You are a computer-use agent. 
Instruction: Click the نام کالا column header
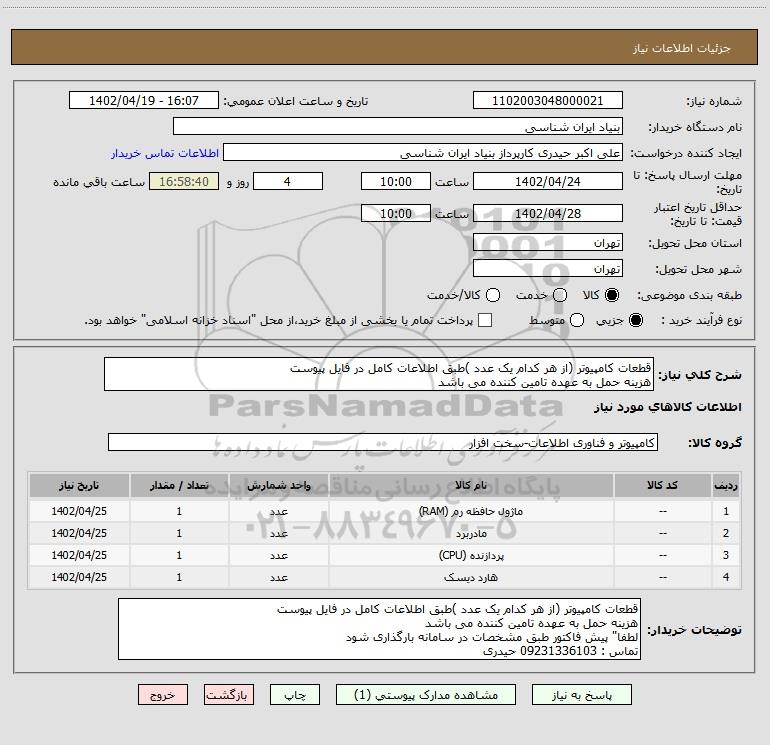(x=471, y=486)
